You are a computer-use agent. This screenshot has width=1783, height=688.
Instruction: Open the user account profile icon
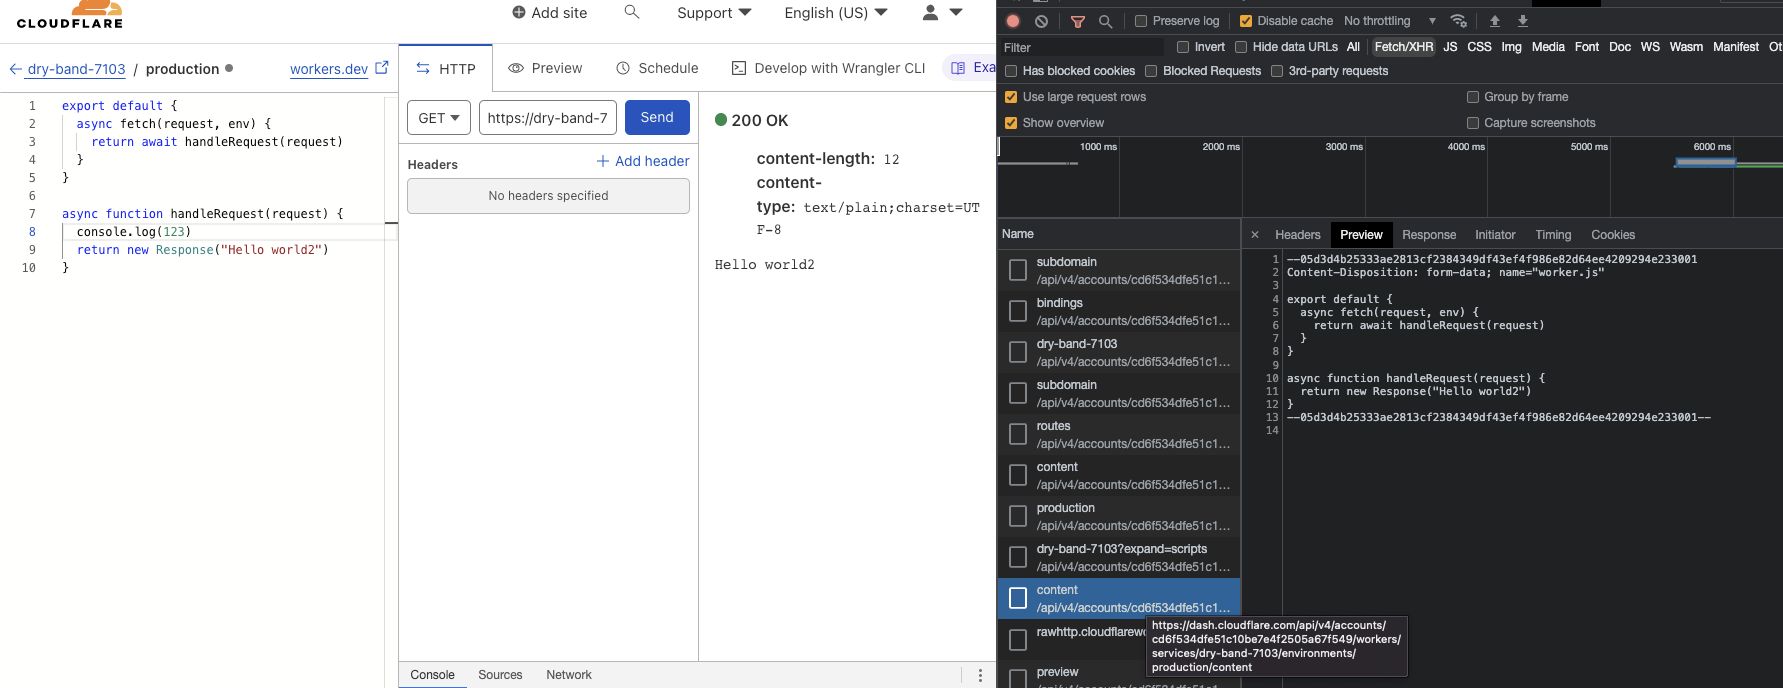point(930,12)
